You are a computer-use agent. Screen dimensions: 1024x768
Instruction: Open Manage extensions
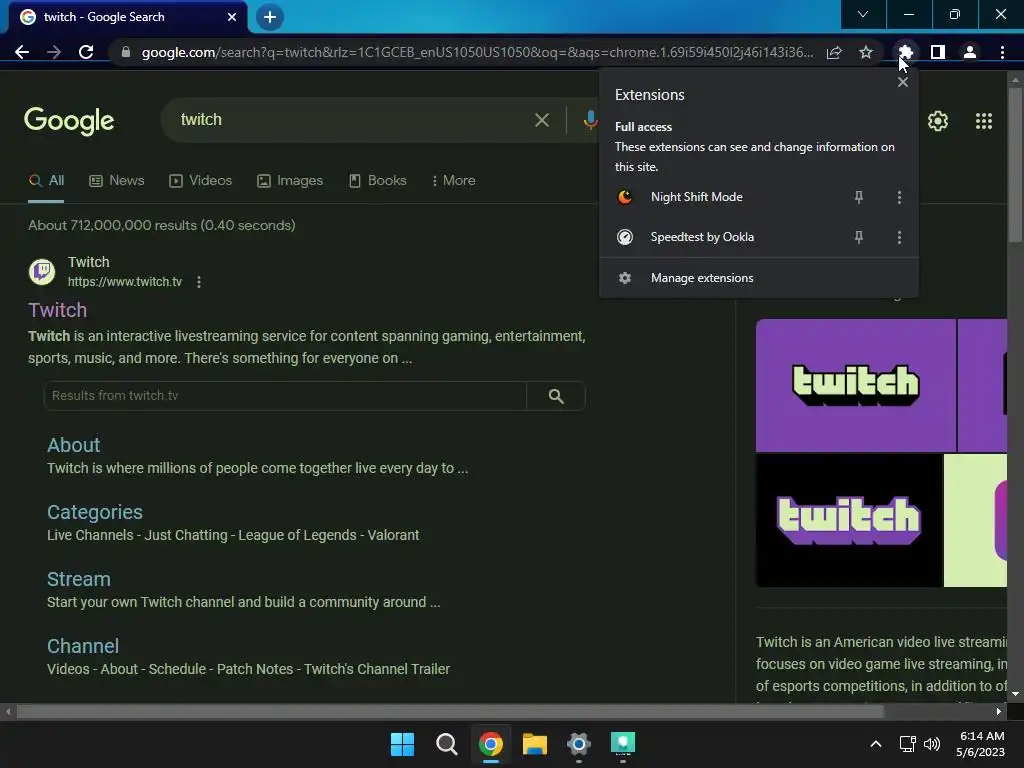pyautogui.click(x=758, y=278)
